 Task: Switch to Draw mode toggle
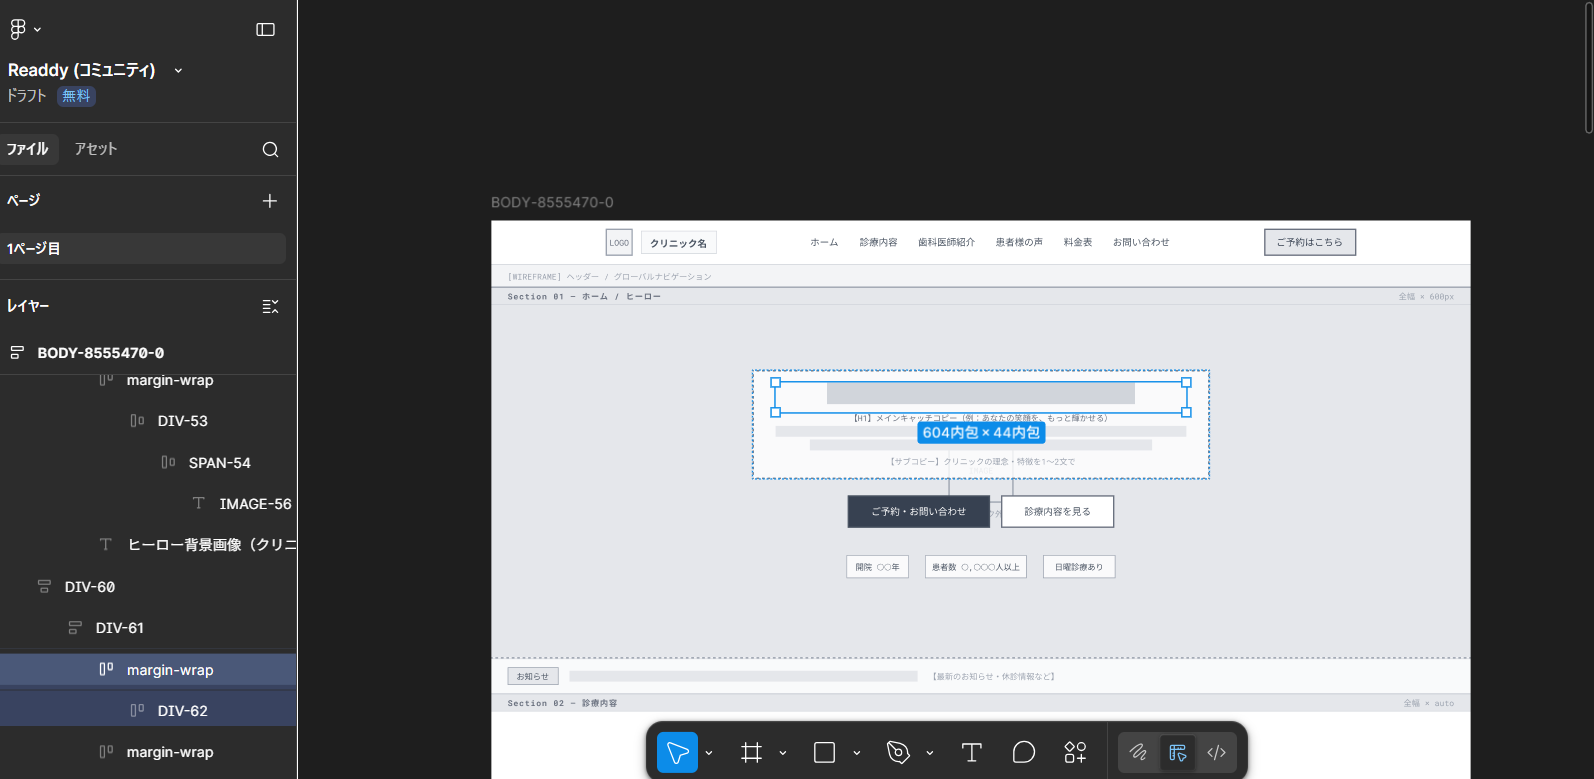[1138, 752]
